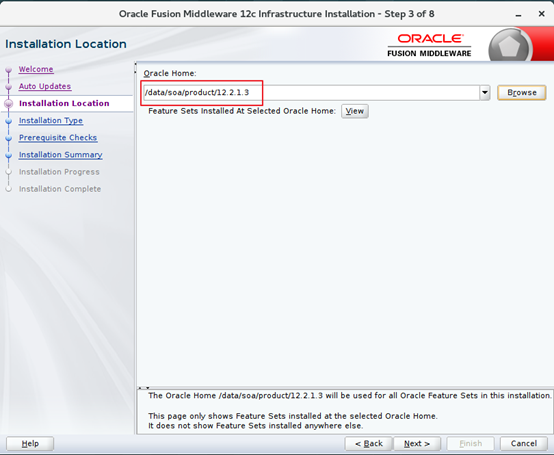Image resolution: width=554 pixels, height=455 pixels.
Task: View feature sets installed at Oracle Home
Action: coord(355,111)
